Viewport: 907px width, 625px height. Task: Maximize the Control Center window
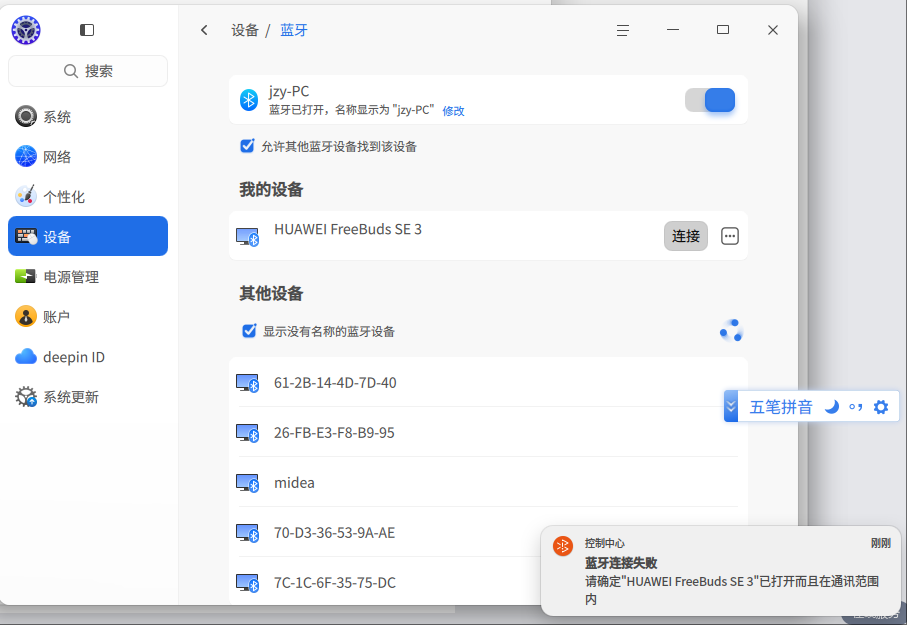[x=722, y=30]
